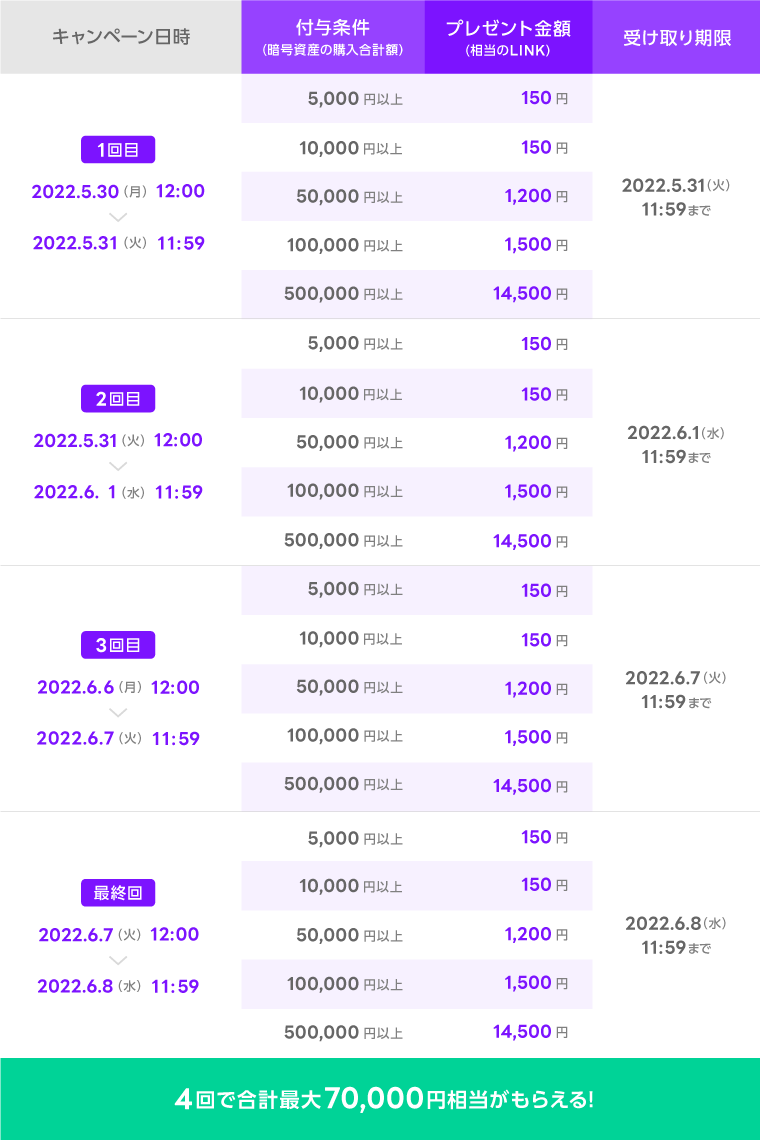Click the down chevron under 2022.6.7 12:00

[118, 960]
